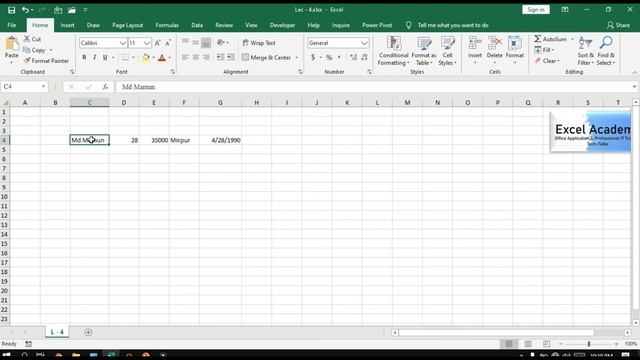The height and width of the screenshot is (360, 640).
Task: Open the Format cells menu
Action: pyautogui.click(x=515, y=50)
